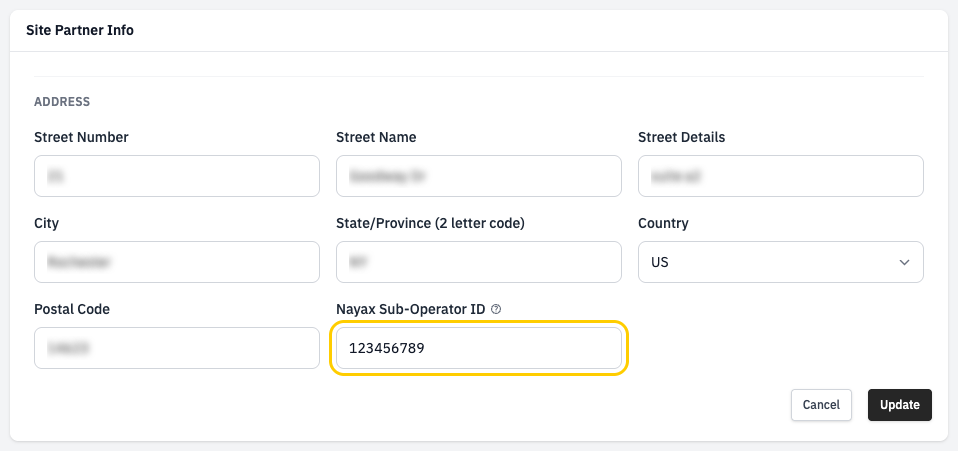Image resolution: width=958 pixels, height=451 pixels.
Task: Click into the City input field
Action: click(x=177, y=262)
